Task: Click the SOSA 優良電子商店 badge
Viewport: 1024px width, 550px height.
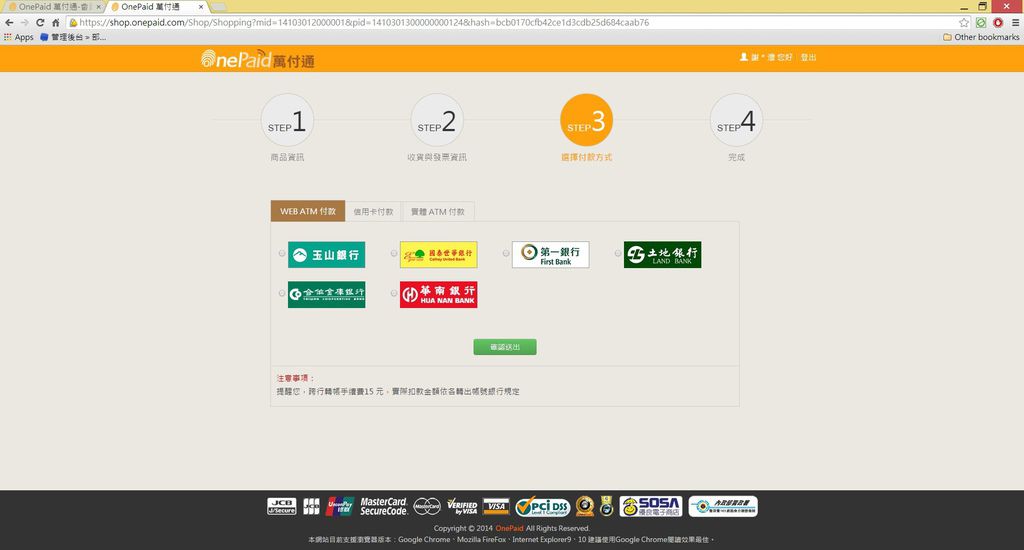Action: tap(650, 506)
